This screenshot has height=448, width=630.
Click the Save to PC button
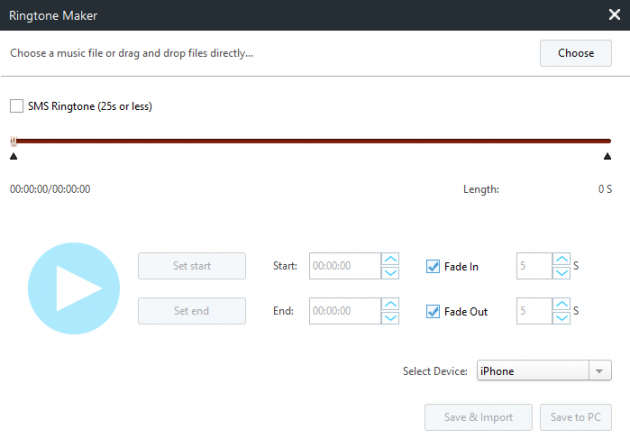coord(575,417)
